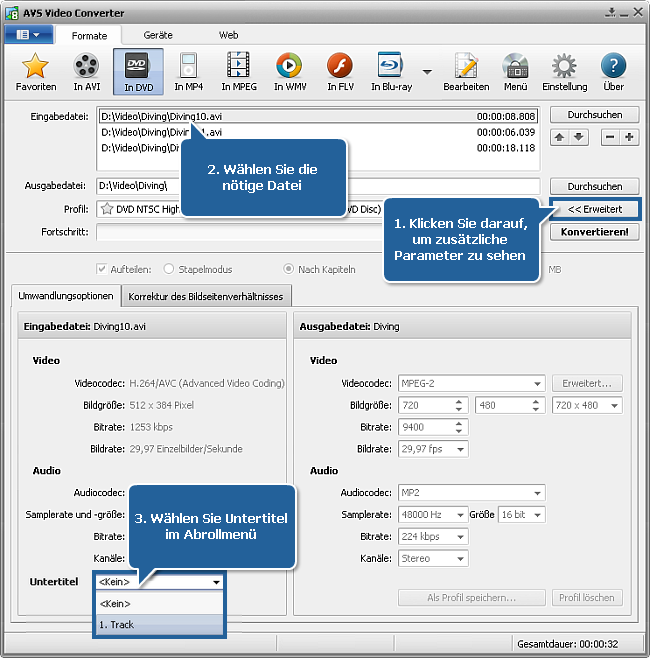Open the Über help icon
This screenshot has width=650, height=658.
pos(613,71)
